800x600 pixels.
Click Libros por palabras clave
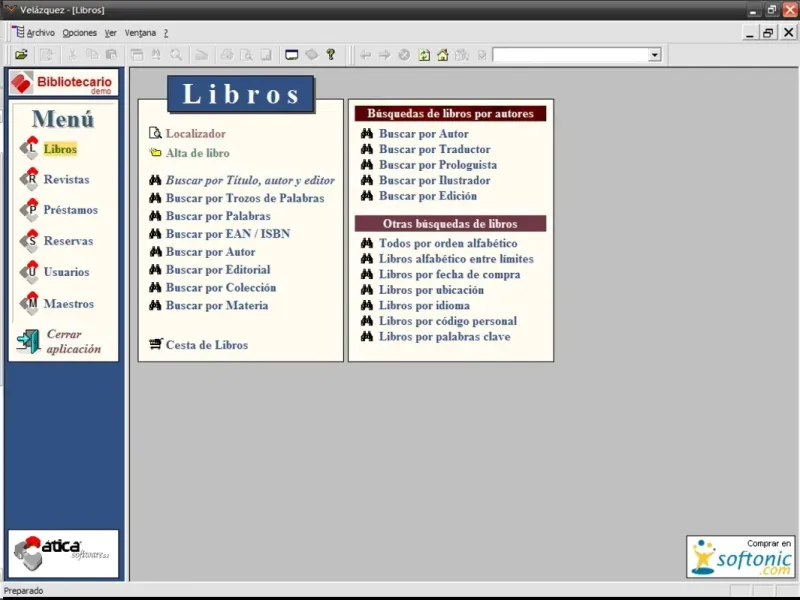click(x=444, y=337)
